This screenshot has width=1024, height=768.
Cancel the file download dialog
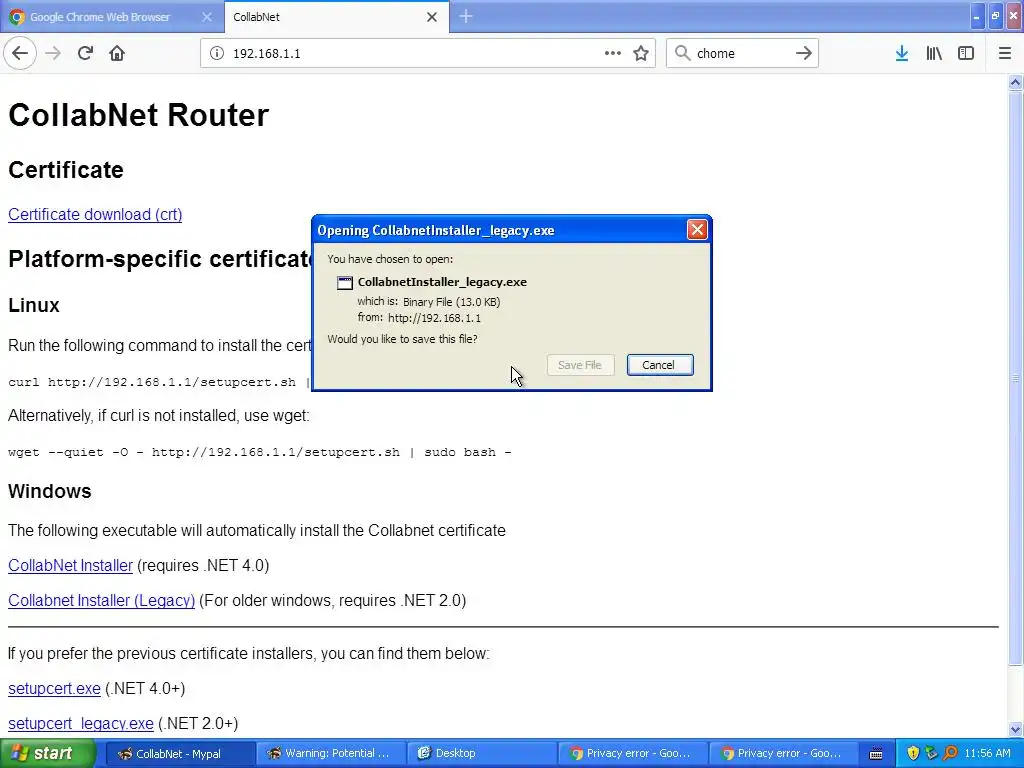click(x=660, y=365)
